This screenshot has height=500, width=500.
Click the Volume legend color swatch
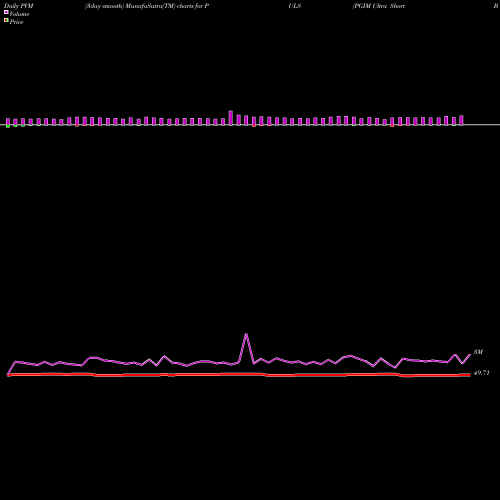click(6, 12)
